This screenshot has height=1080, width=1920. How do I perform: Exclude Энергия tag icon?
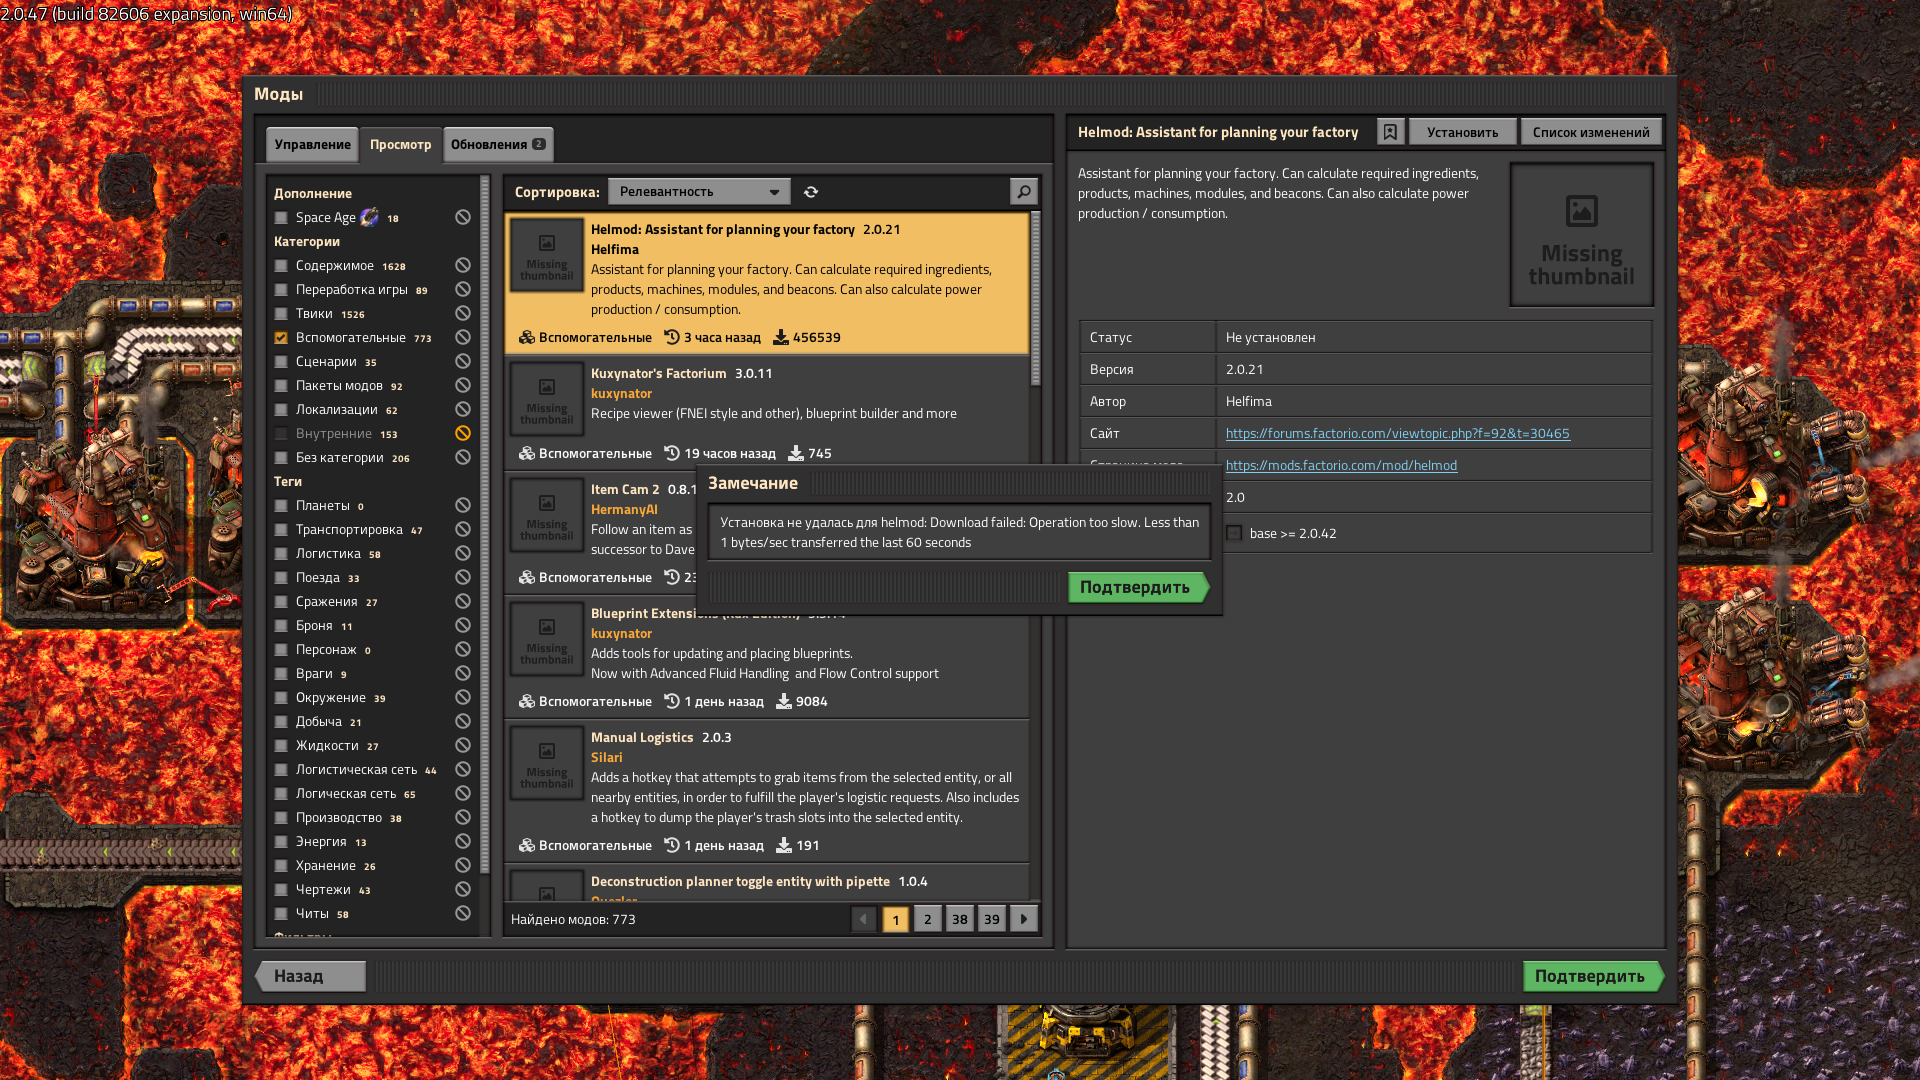[463, 841]
